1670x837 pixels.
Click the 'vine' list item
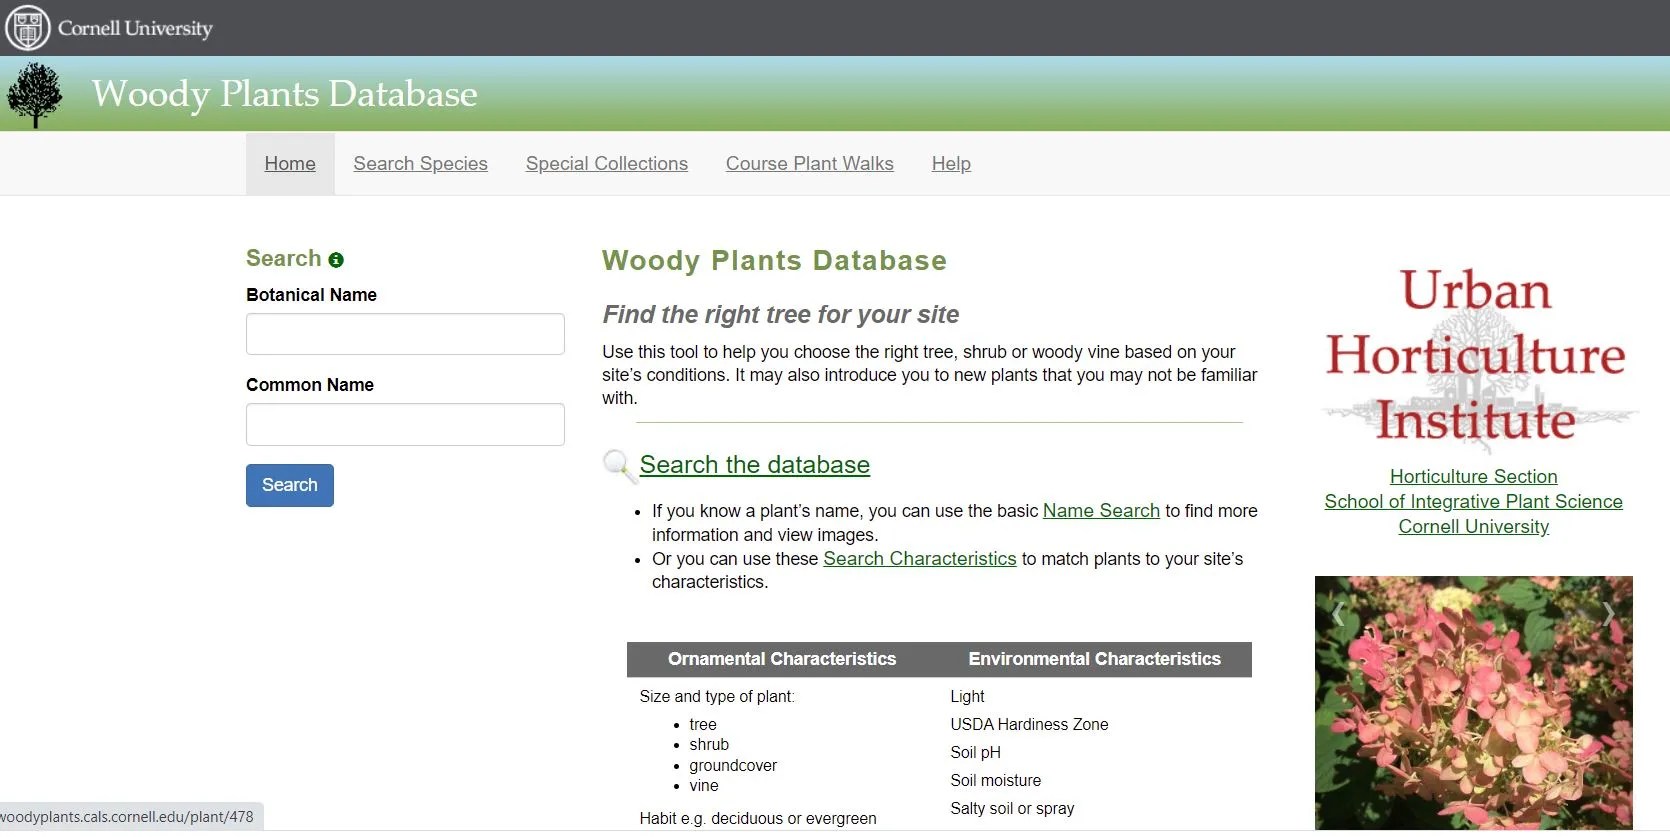tap(704, 786)
